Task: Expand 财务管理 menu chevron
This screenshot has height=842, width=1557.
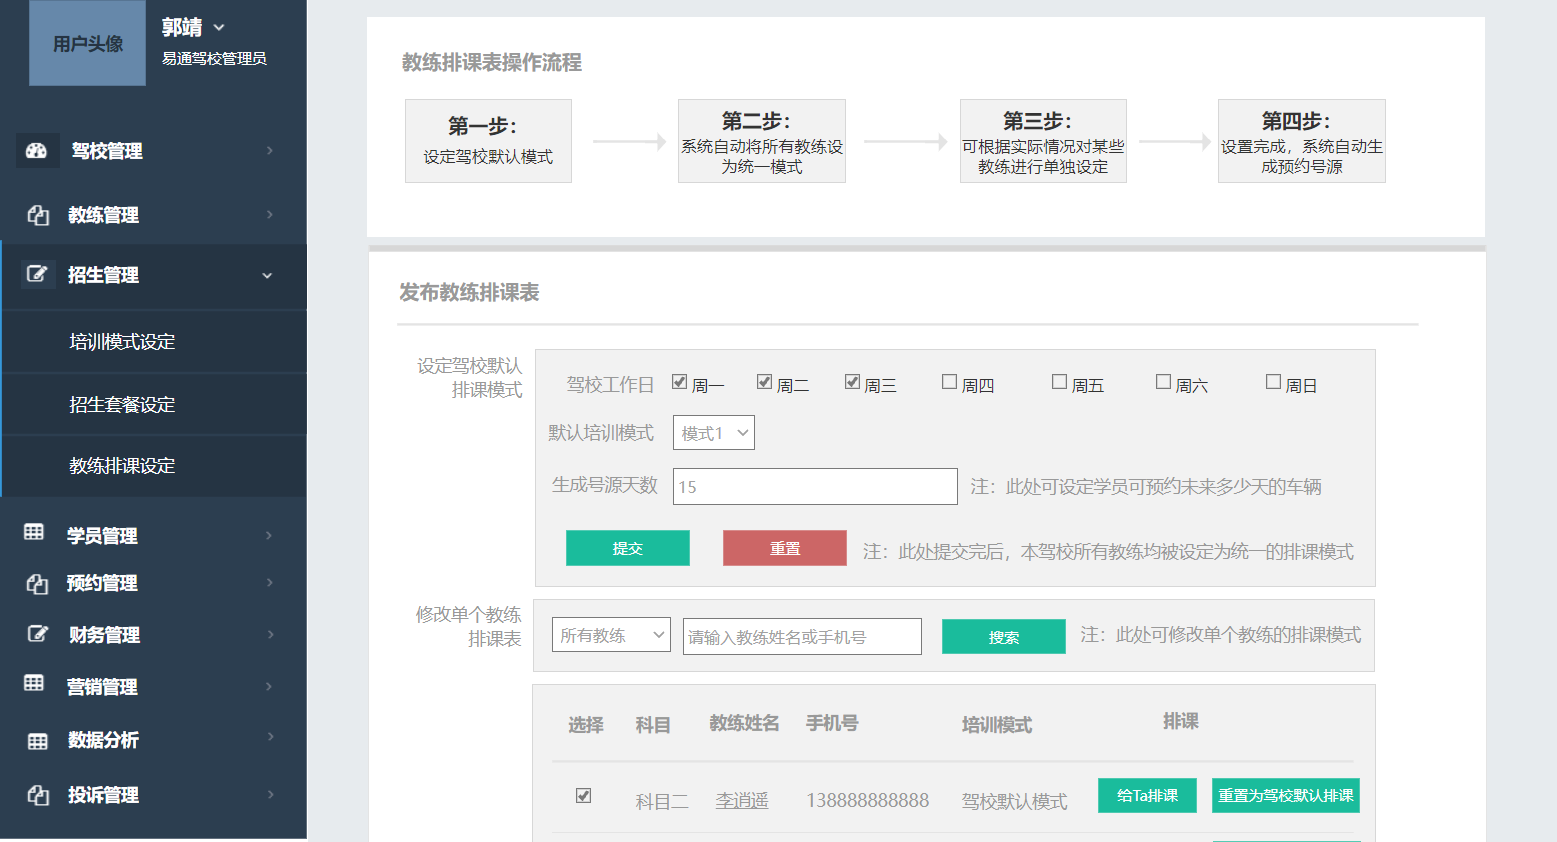Action: 269,635
